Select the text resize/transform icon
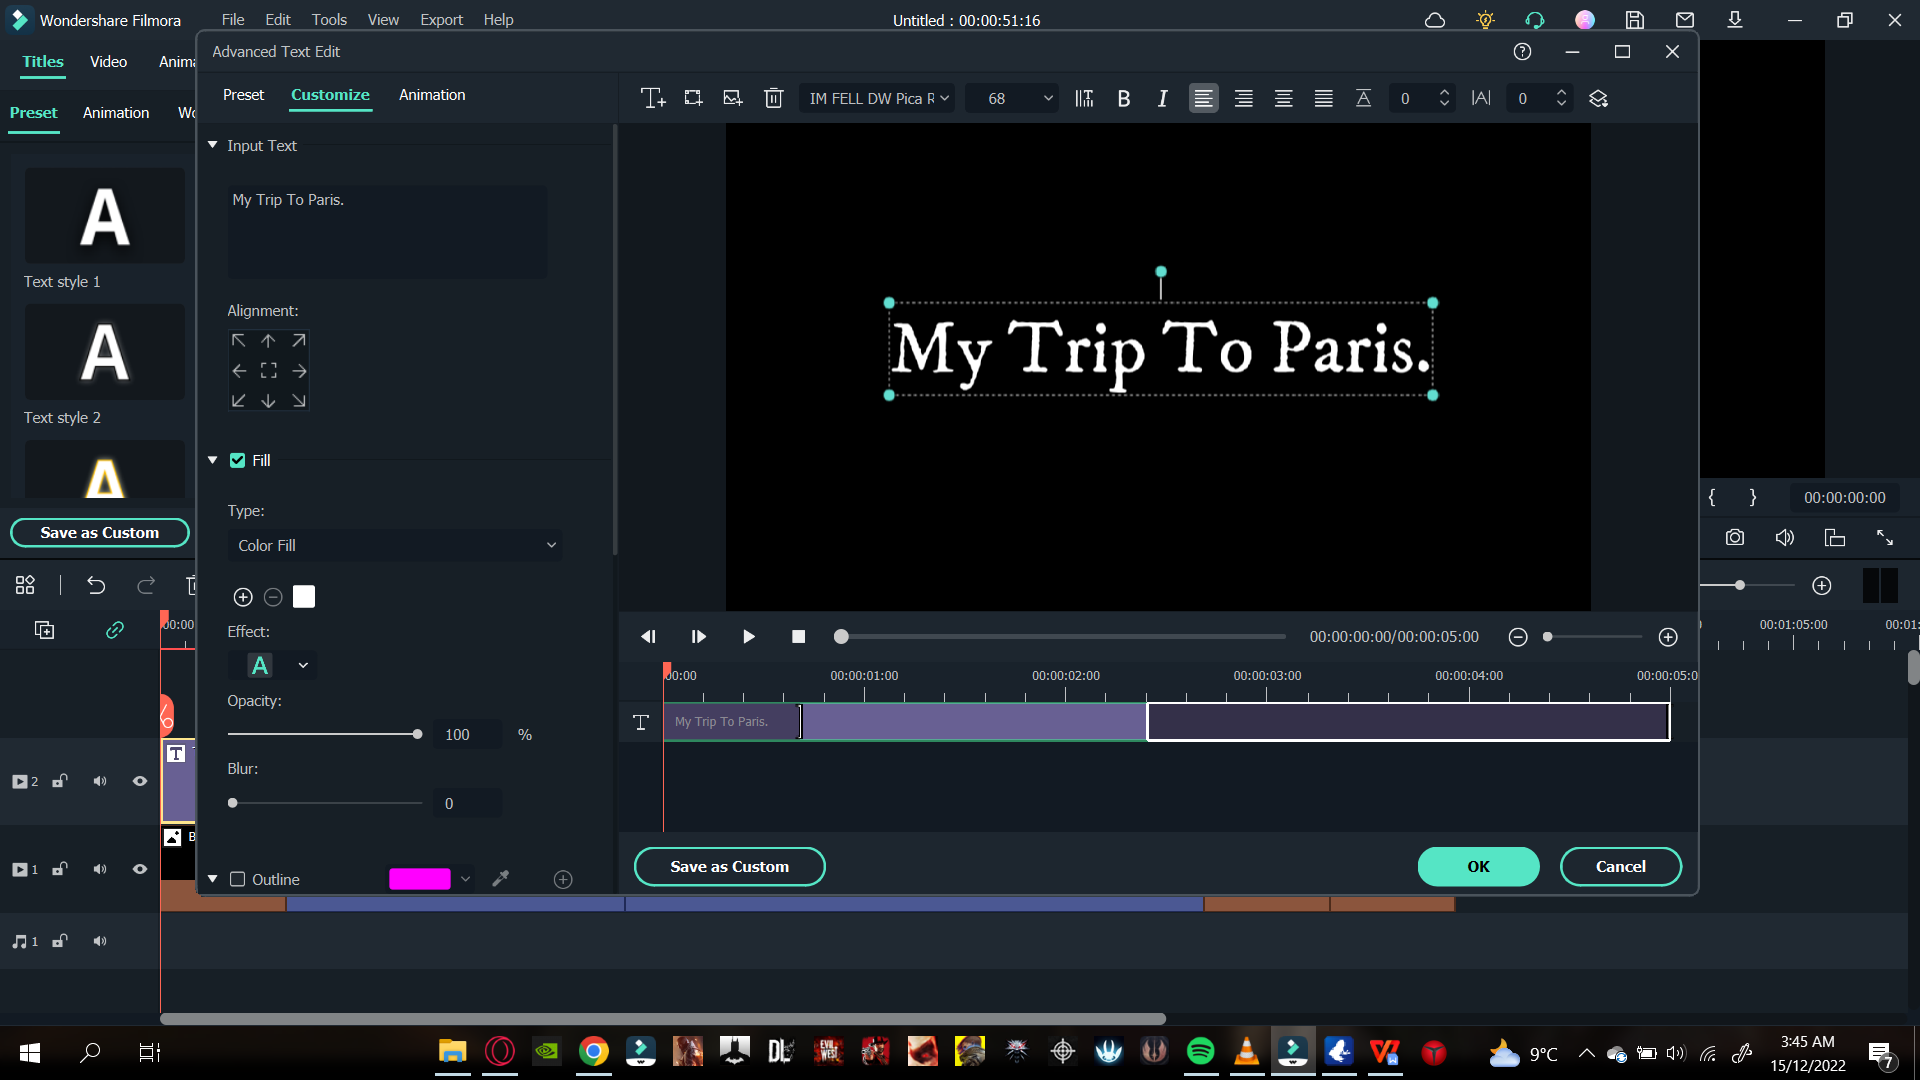 click(692, 98)
